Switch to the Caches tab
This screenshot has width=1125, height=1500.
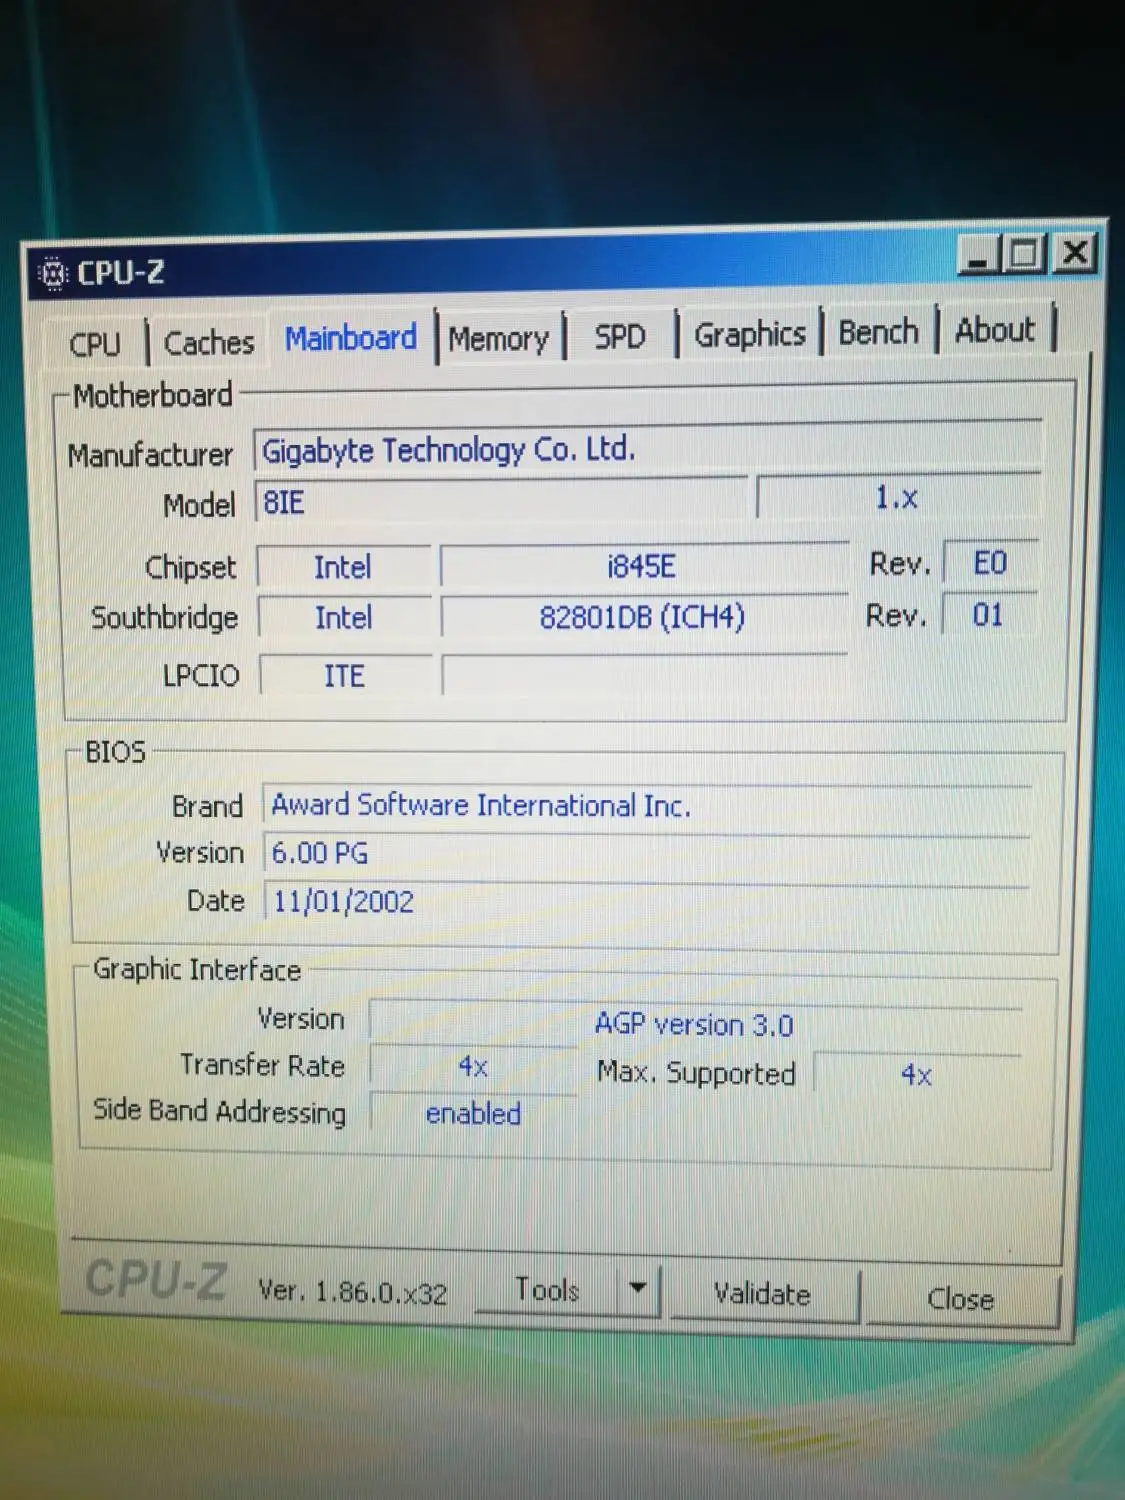(209, 342)
